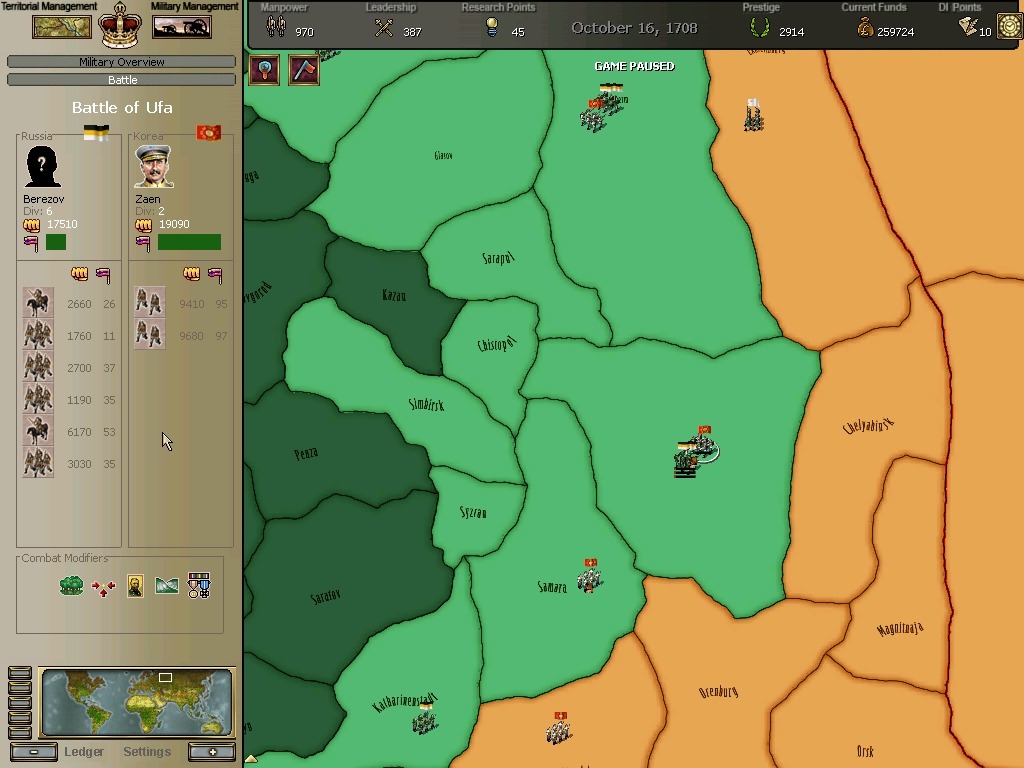Click the Manpower soldiers icon
The width and height of the screenshot is (1024, 768).
click(x=276, y=27)
